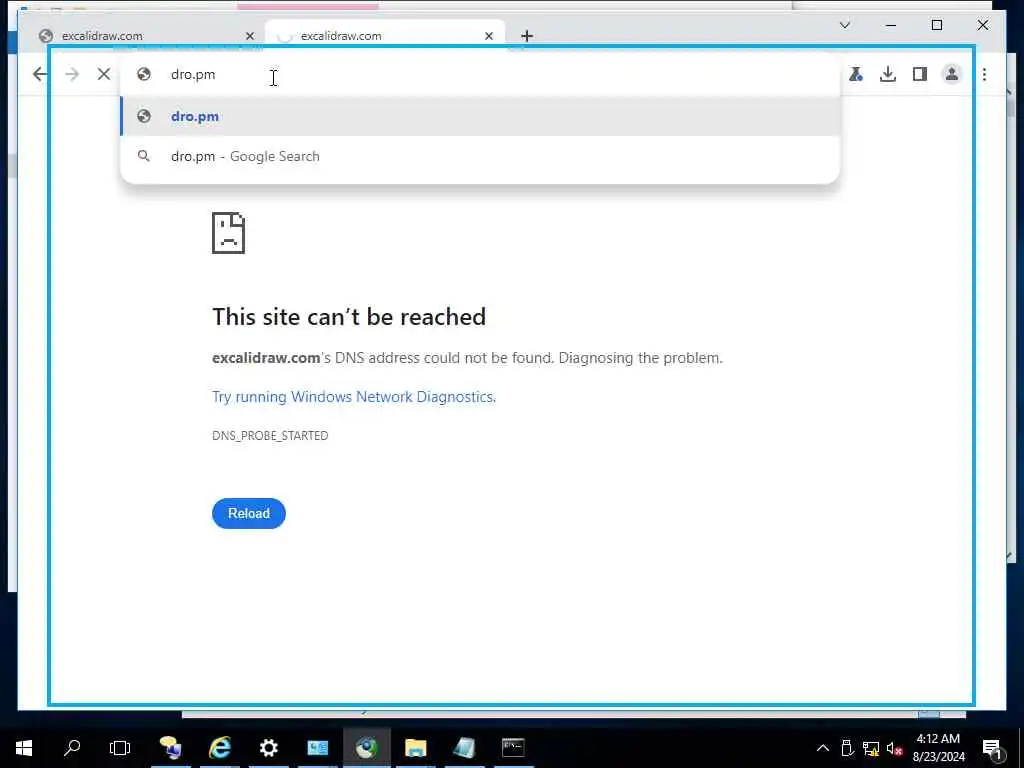Screen dimensions: 1024x768
Task: Open a new tab with plus button
Action: click(527, 36)
